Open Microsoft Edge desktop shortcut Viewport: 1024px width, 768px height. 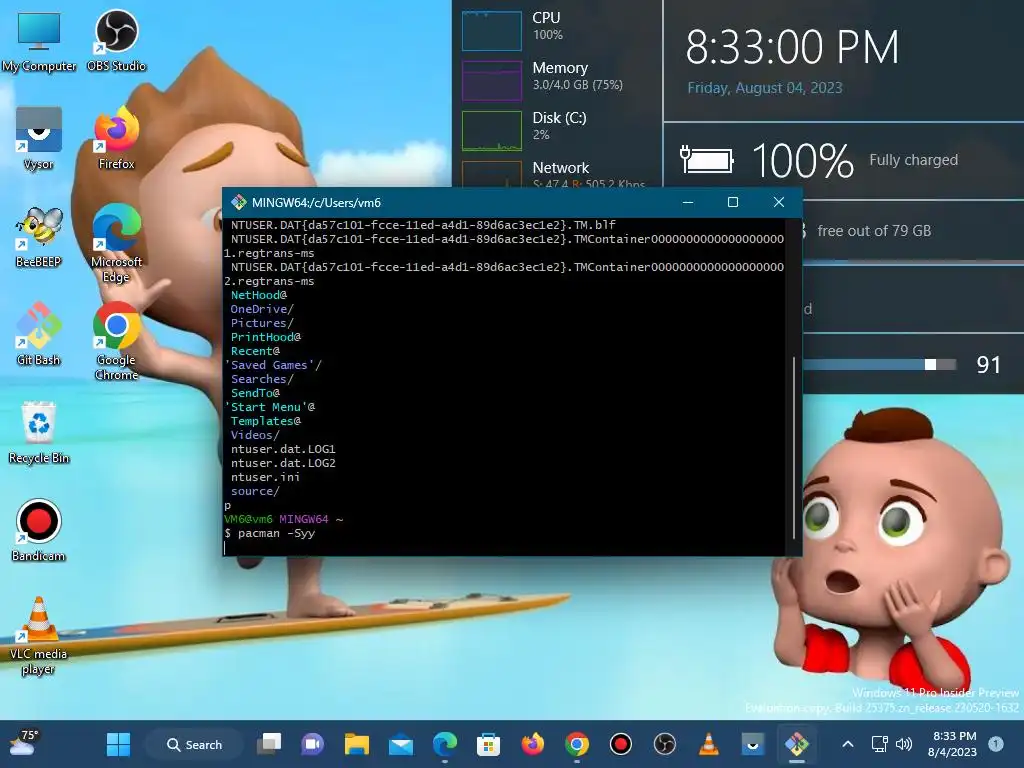pyautogui.click(x=116, y=243)
